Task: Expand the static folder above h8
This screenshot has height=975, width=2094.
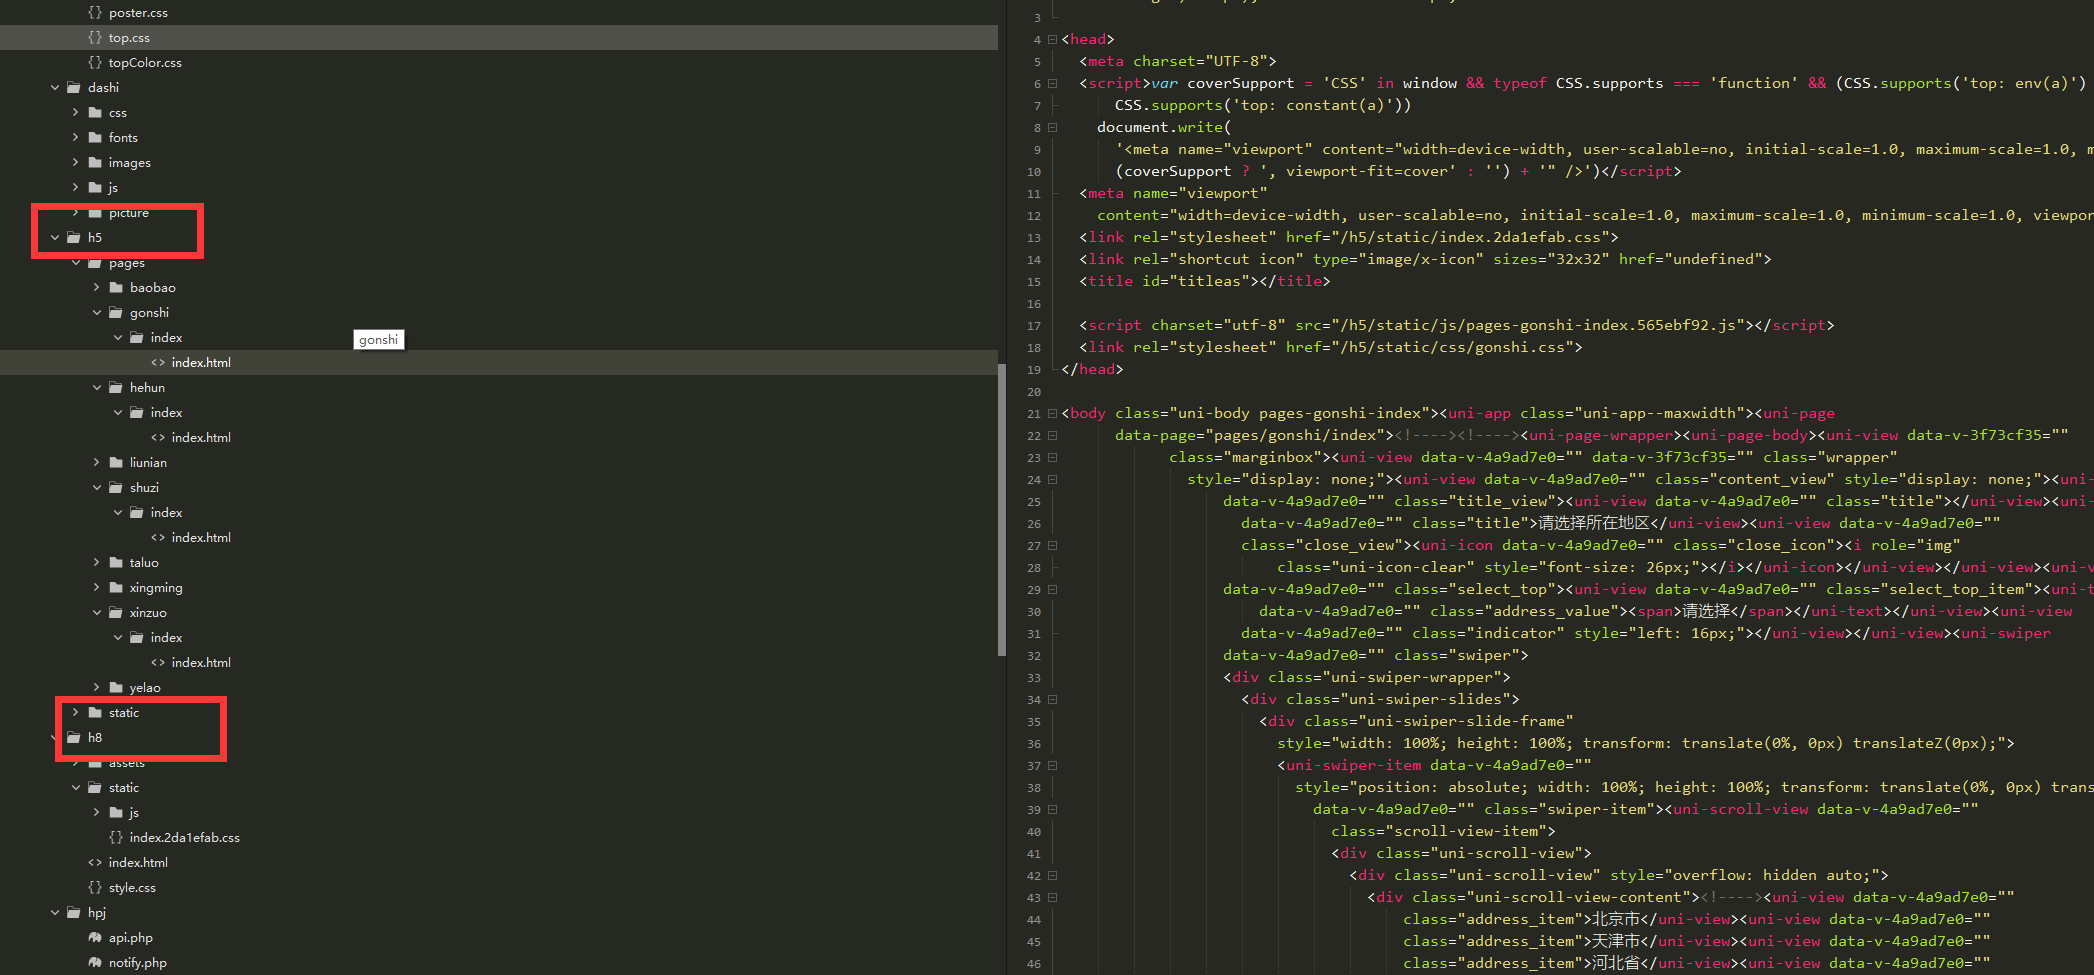Action: (75, 713)
